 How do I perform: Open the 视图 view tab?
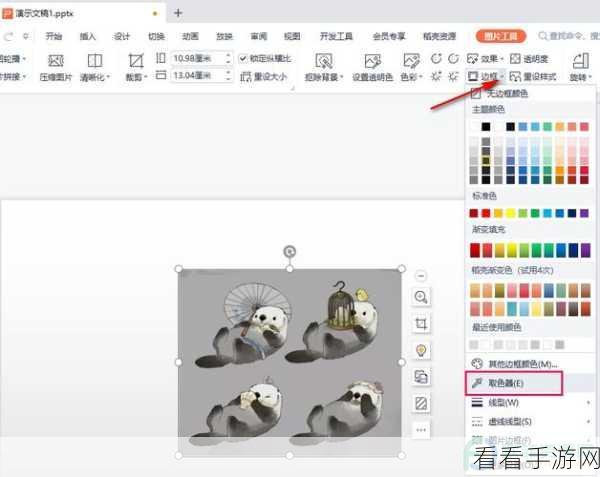292,36
